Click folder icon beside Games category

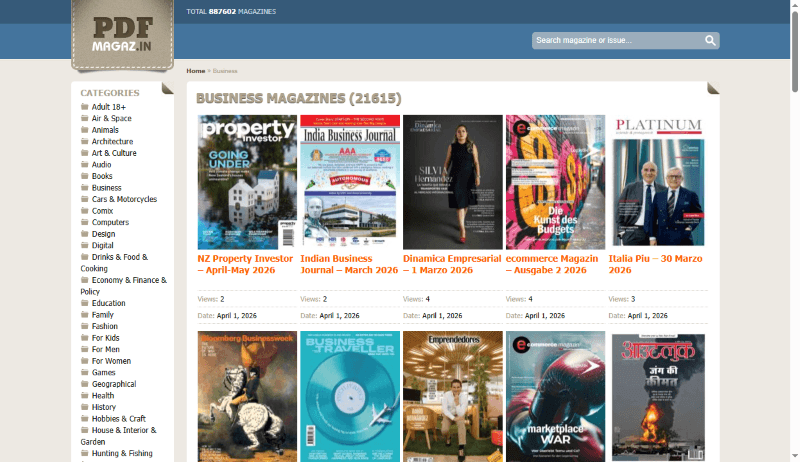coord(85,372)
